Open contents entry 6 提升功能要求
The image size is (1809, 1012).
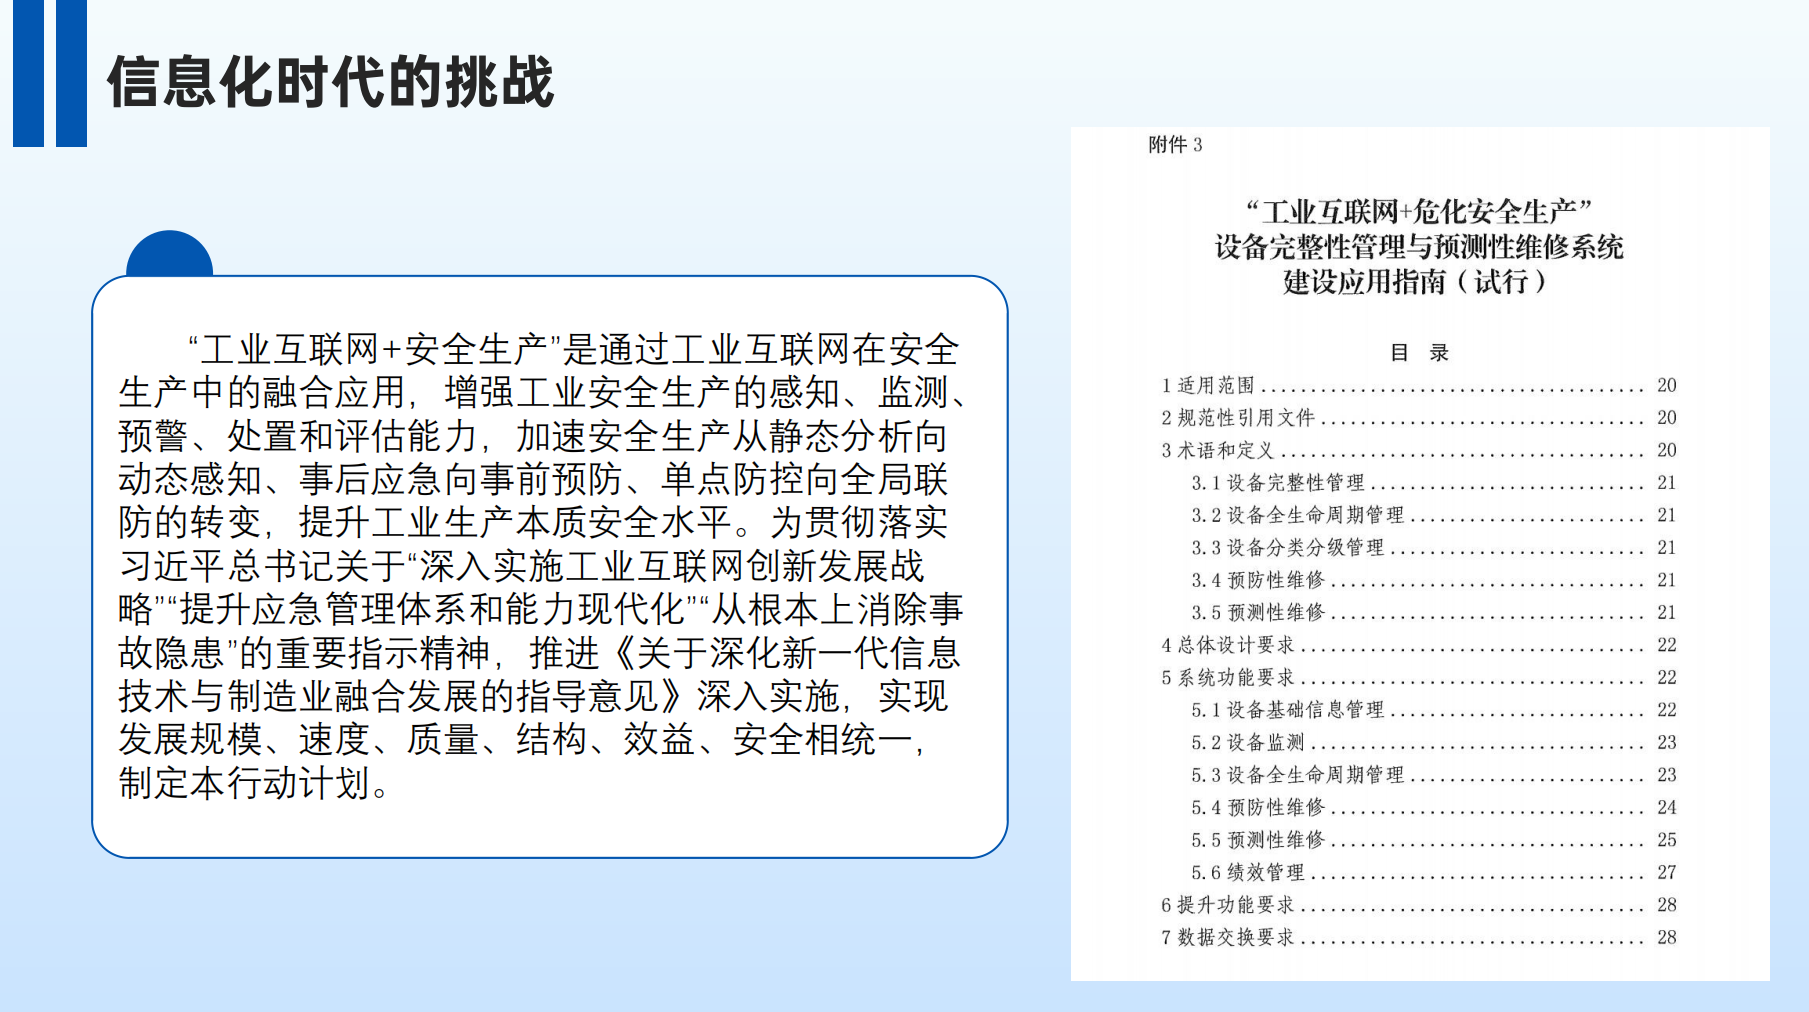[1419, 905]
